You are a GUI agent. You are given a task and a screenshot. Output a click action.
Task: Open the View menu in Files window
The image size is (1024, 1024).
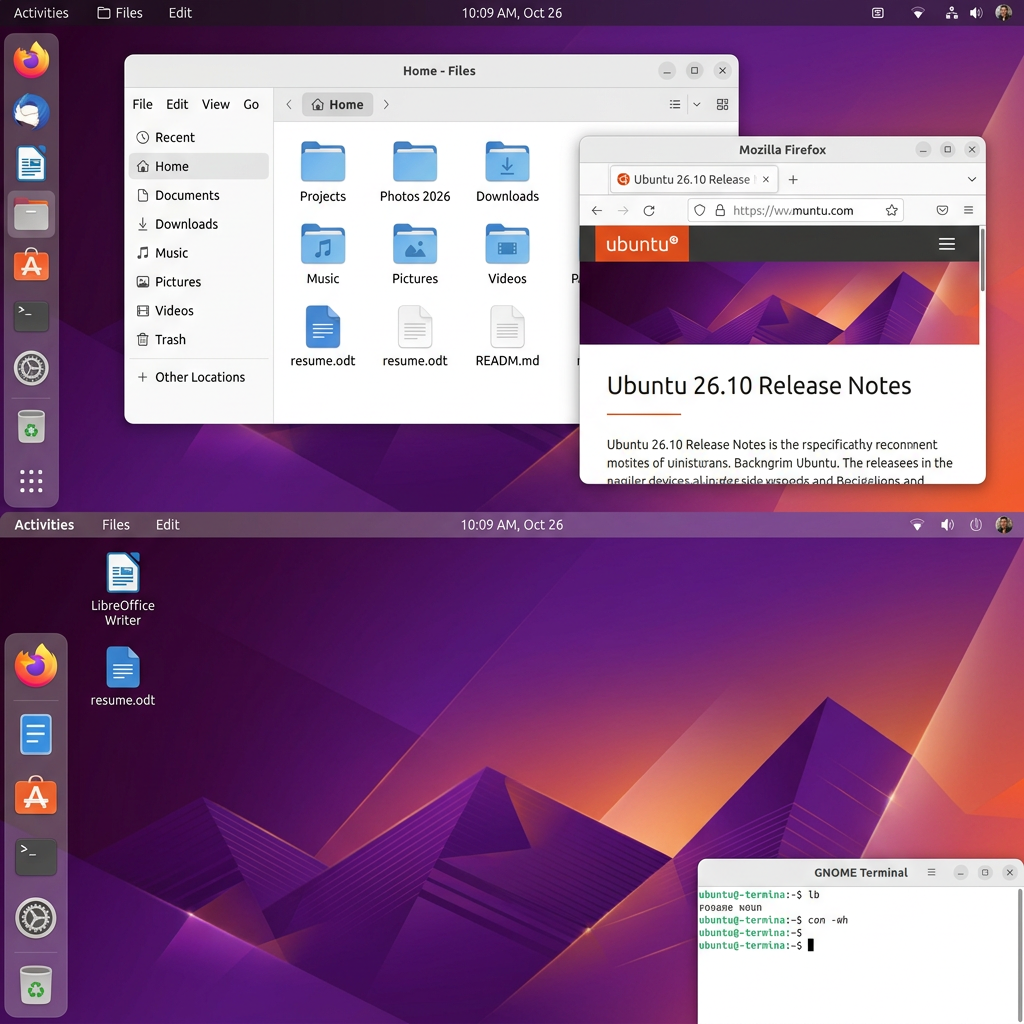(216, 104)
